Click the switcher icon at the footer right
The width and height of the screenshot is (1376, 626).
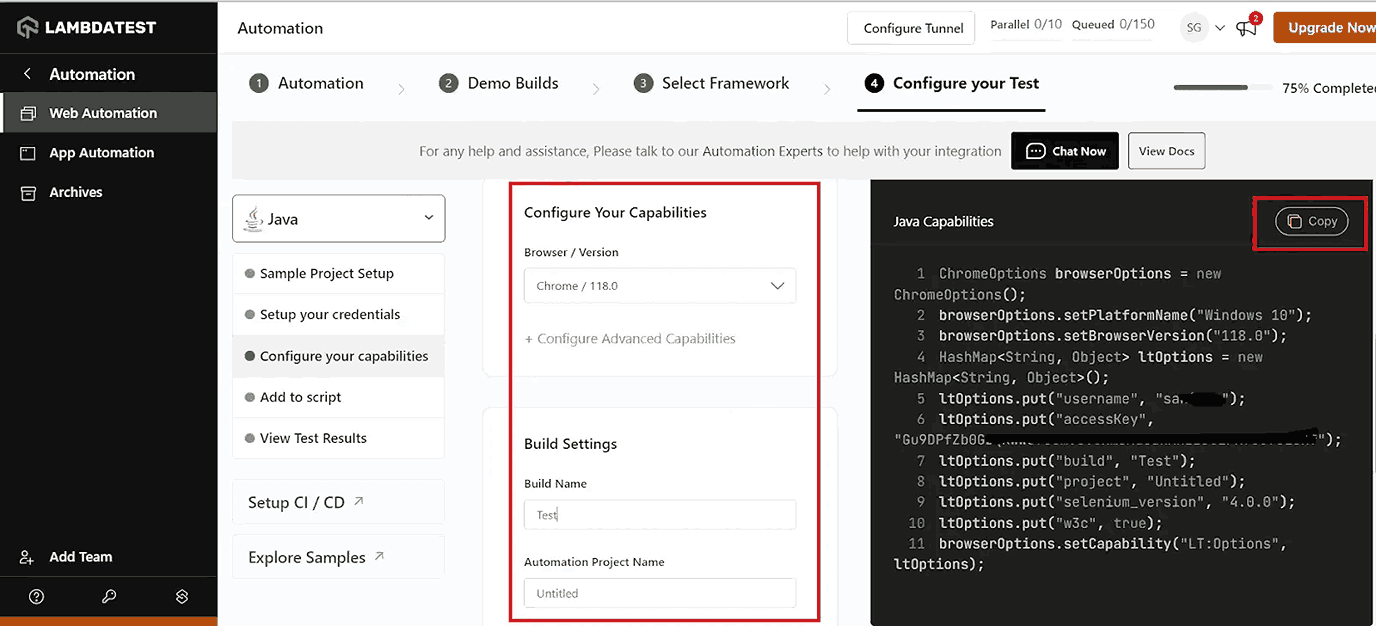[x=181, y=596]
